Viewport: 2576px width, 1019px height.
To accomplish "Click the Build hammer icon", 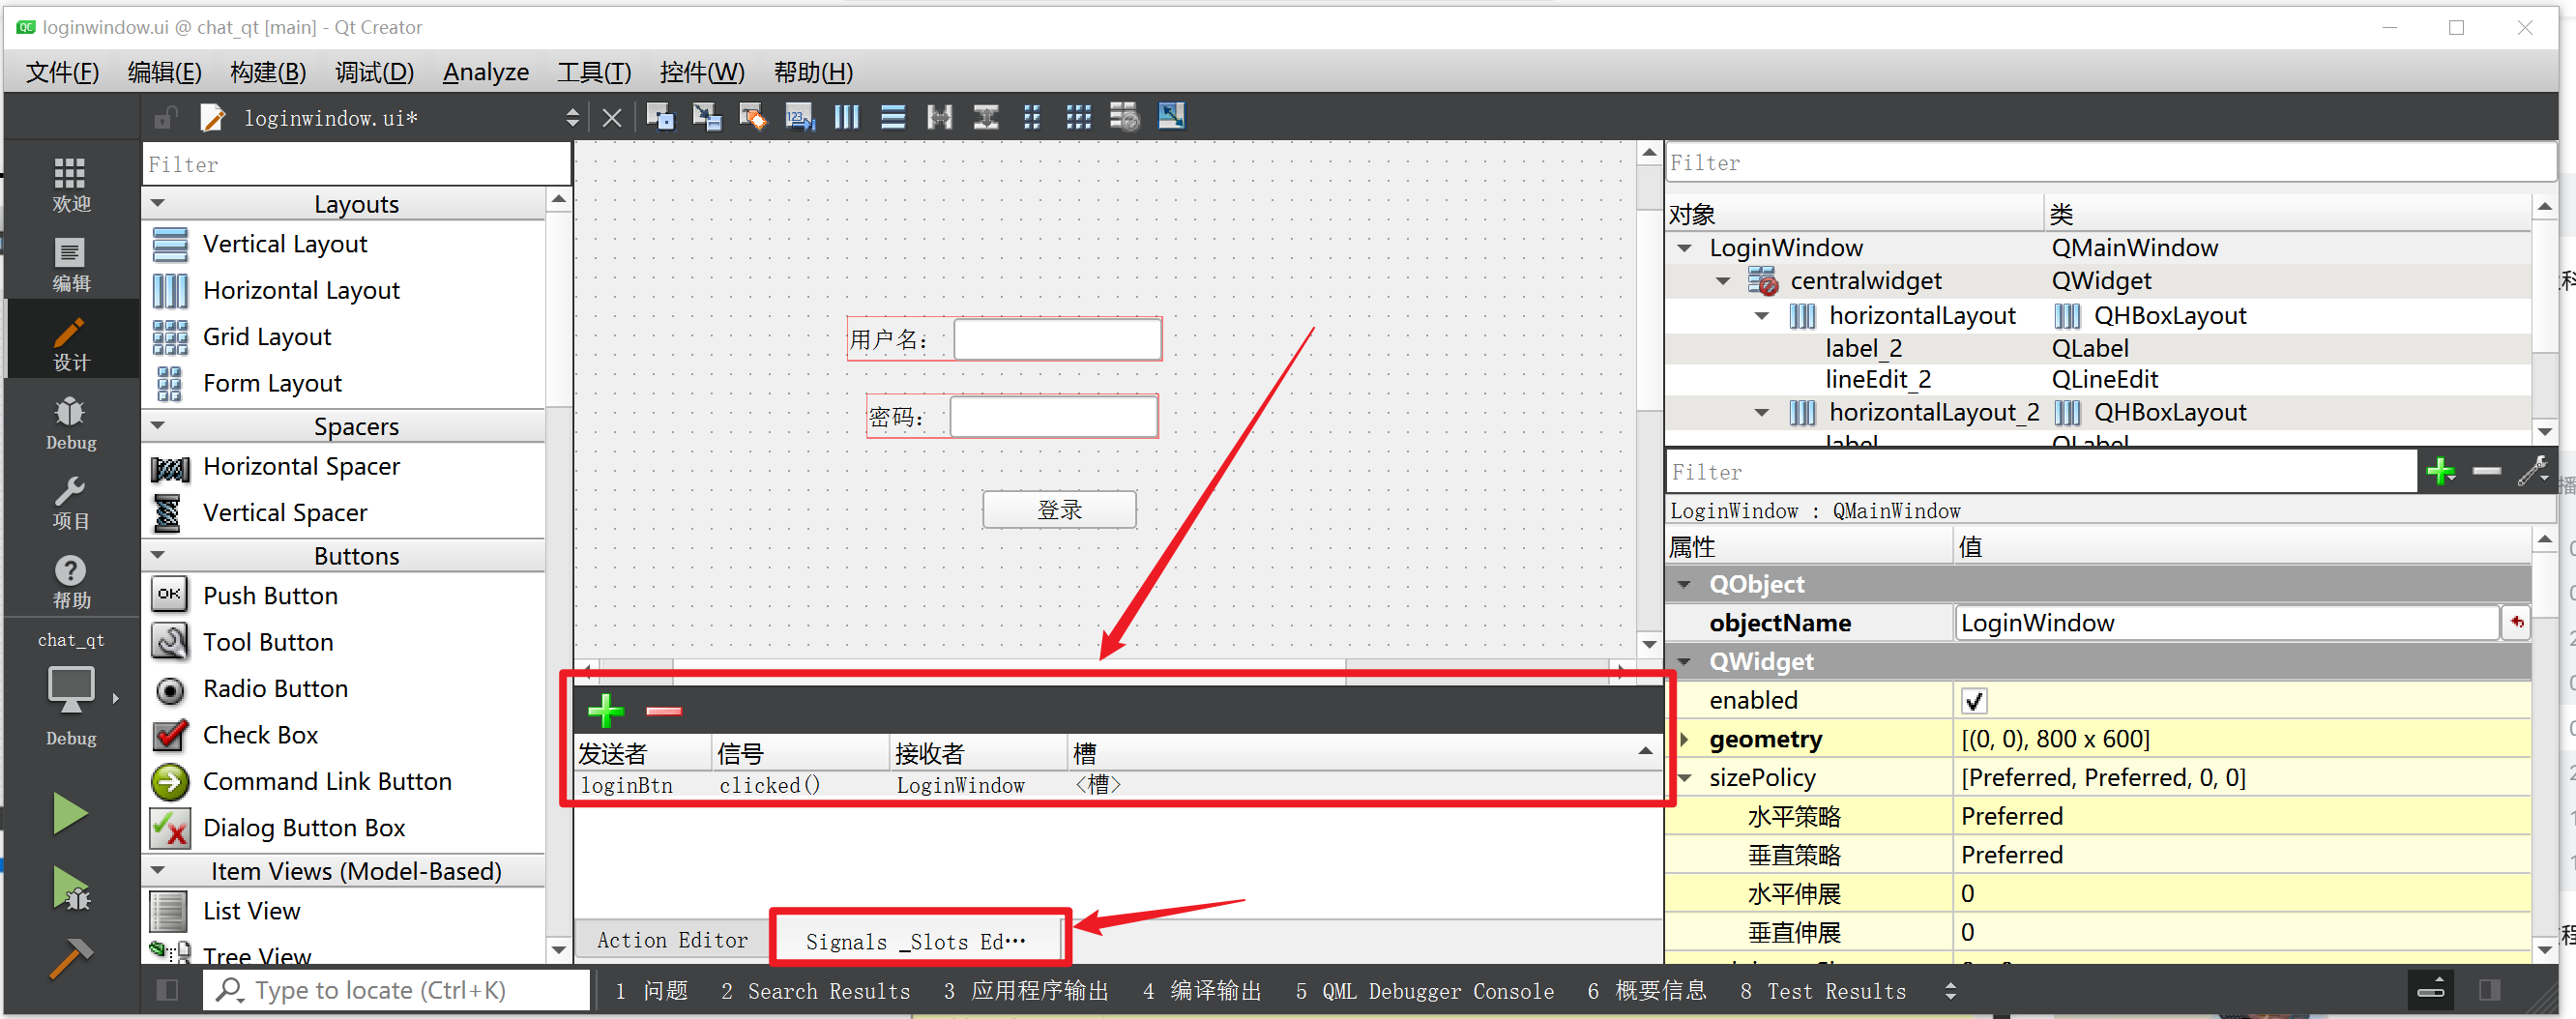I will [70, 957].
